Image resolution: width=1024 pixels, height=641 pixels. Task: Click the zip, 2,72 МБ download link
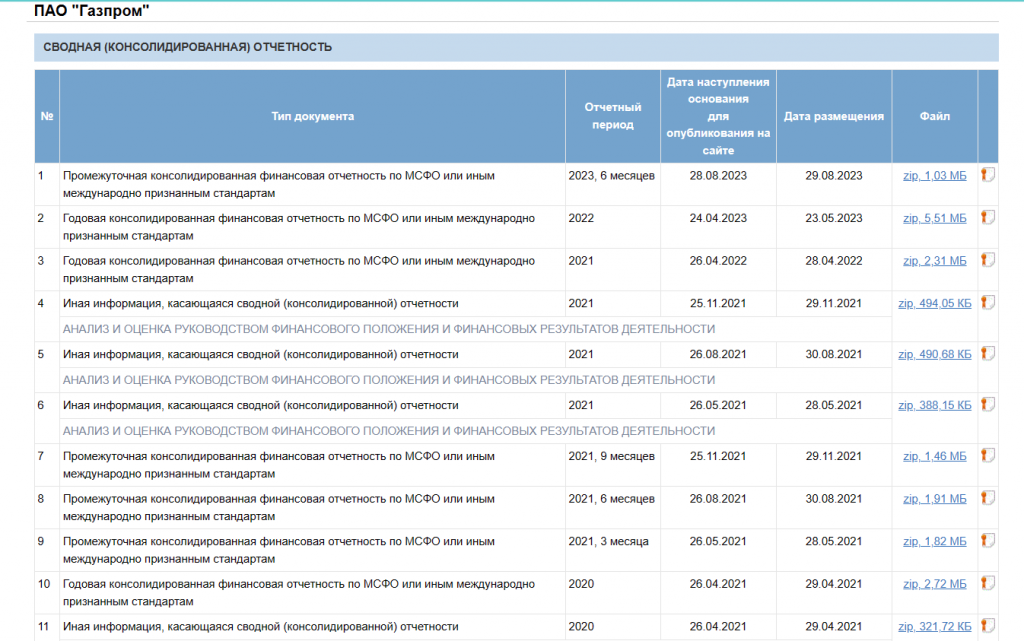[934, 584]
